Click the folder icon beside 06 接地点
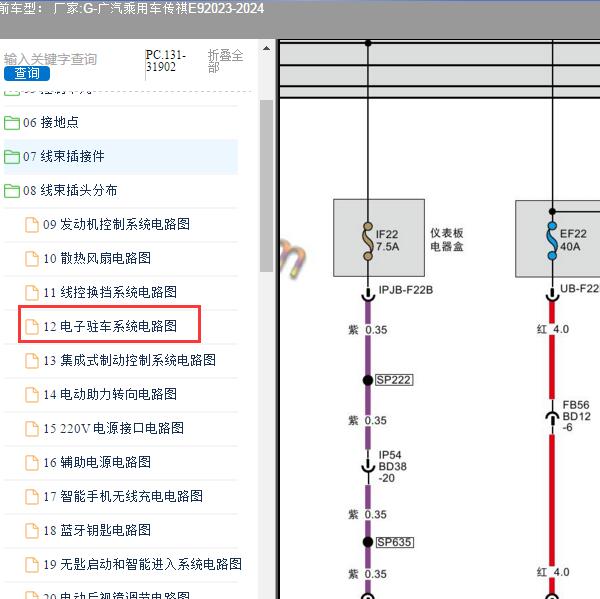 12,123
